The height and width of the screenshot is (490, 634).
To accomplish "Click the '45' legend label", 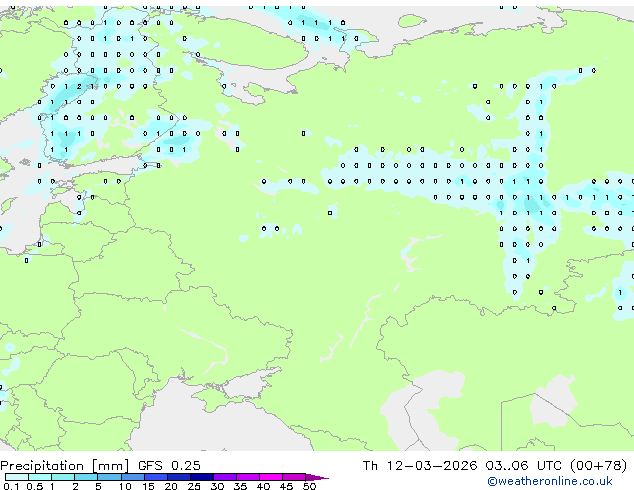I will 286,486.
